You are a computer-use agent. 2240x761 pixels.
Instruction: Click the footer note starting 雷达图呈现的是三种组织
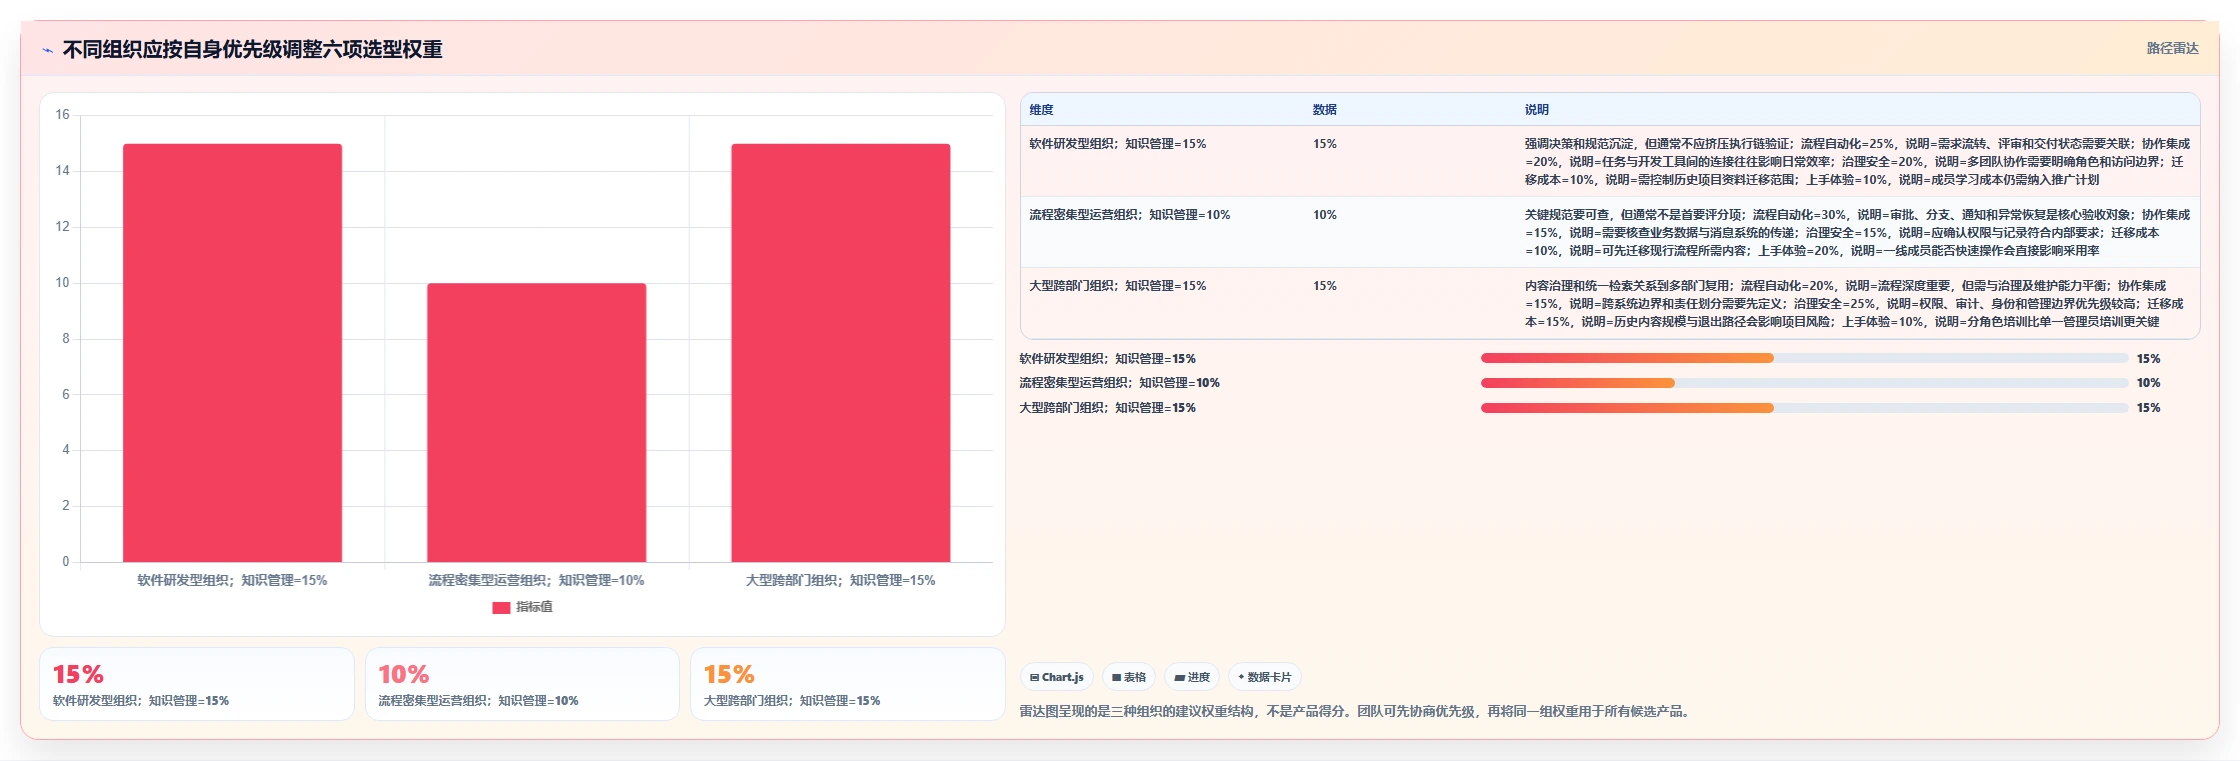[x=1356, y=712]
